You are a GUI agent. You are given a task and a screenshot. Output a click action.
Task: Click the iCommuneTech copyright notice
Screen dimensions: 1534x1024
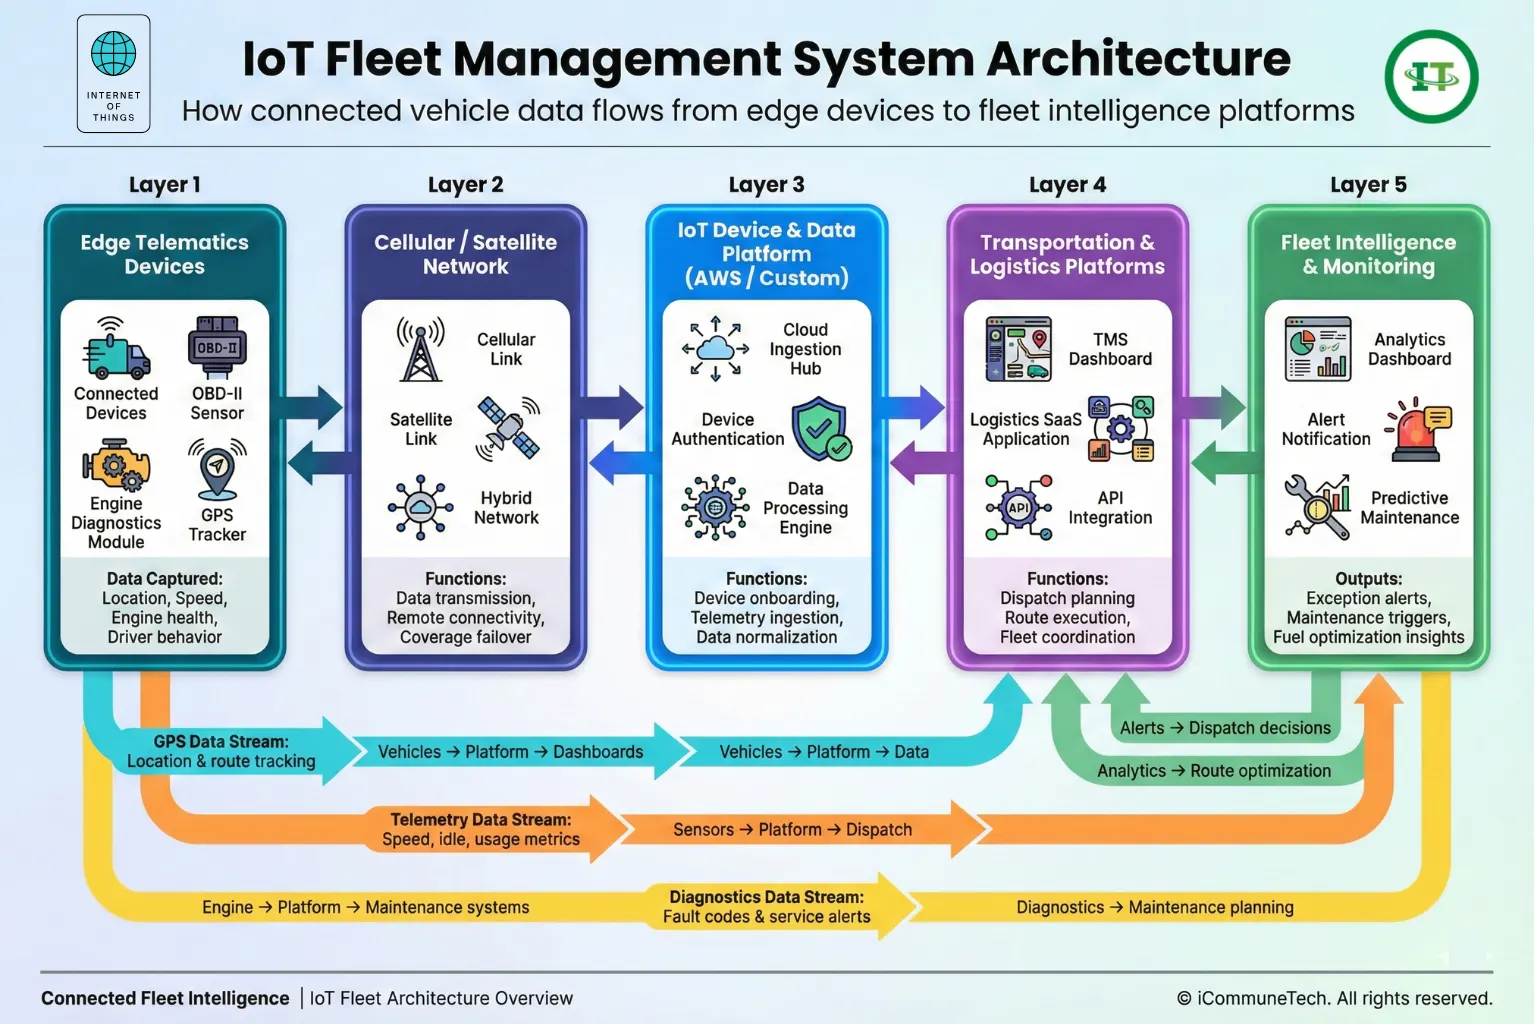1334,998
